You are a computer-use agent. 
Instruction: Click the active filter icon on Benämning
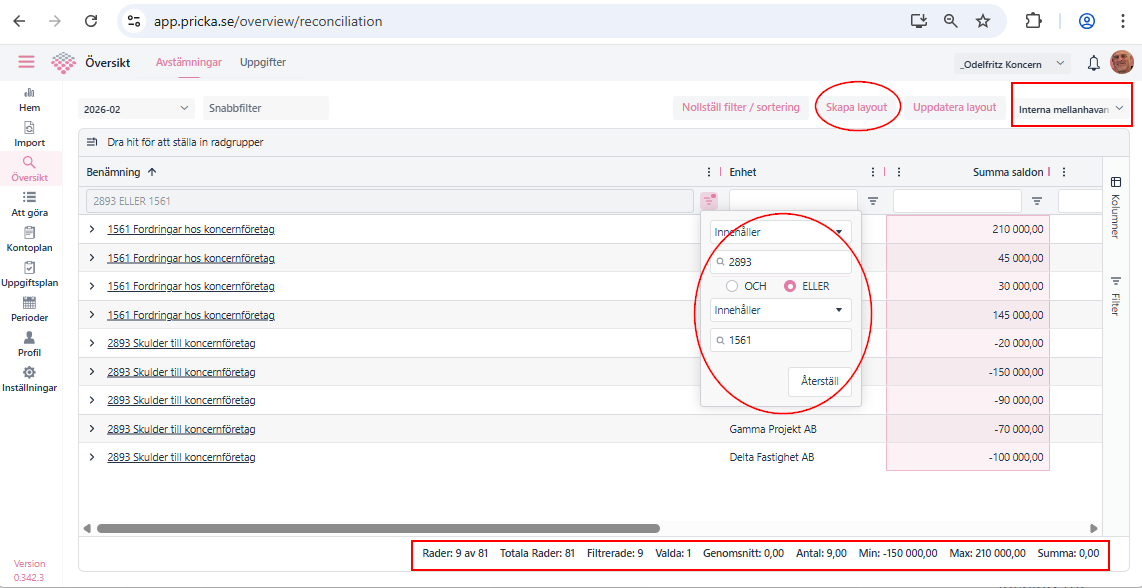pyautogui.click(x=708, y=201)
